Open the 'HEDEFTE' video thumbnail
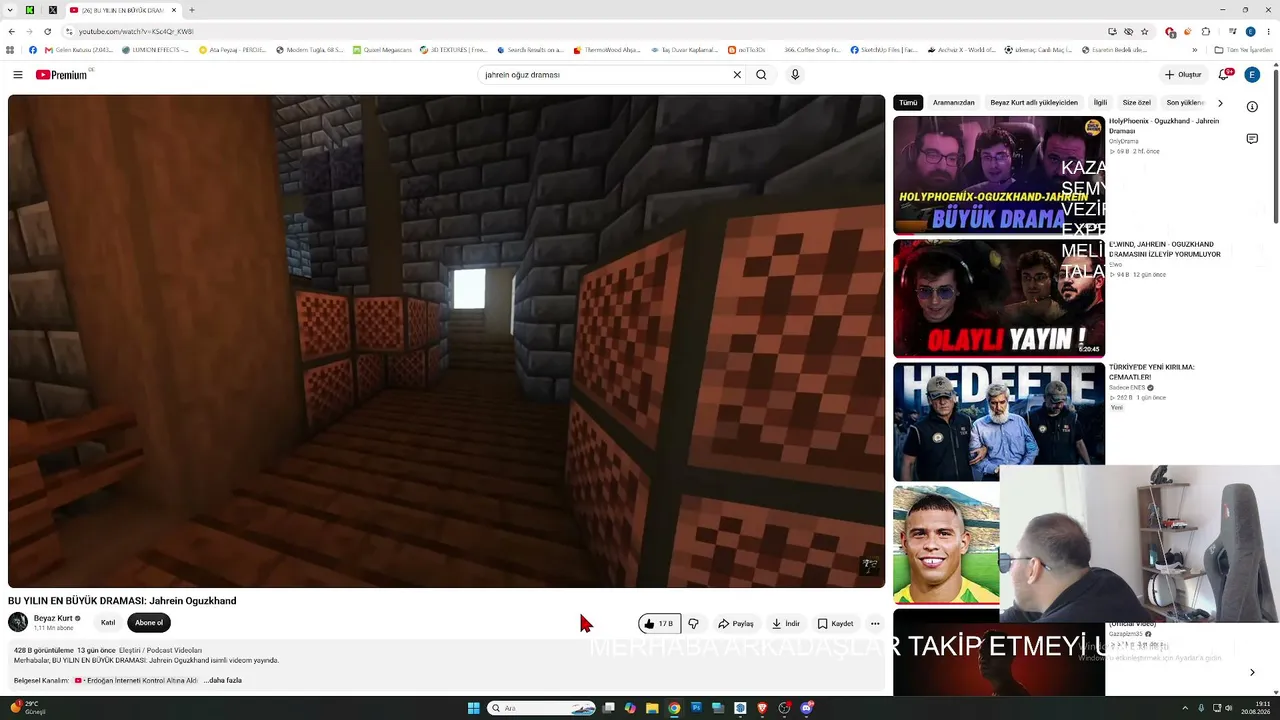This screenshot has height=720, width=1280. [999, 421]
